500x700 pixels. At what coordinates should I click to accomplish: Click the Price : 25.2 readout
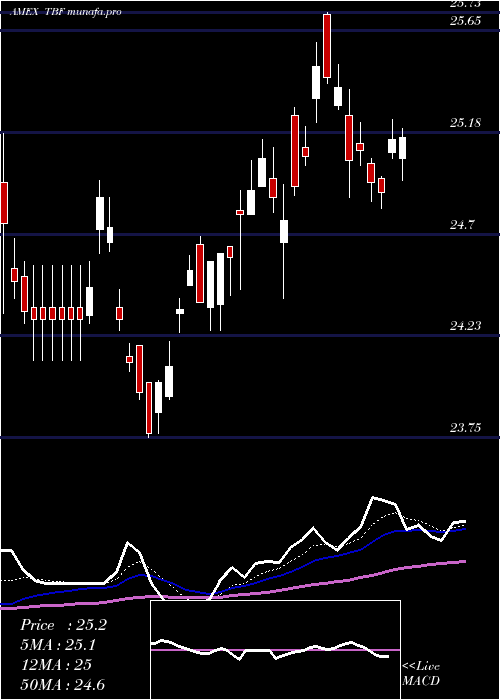[63, 625]
